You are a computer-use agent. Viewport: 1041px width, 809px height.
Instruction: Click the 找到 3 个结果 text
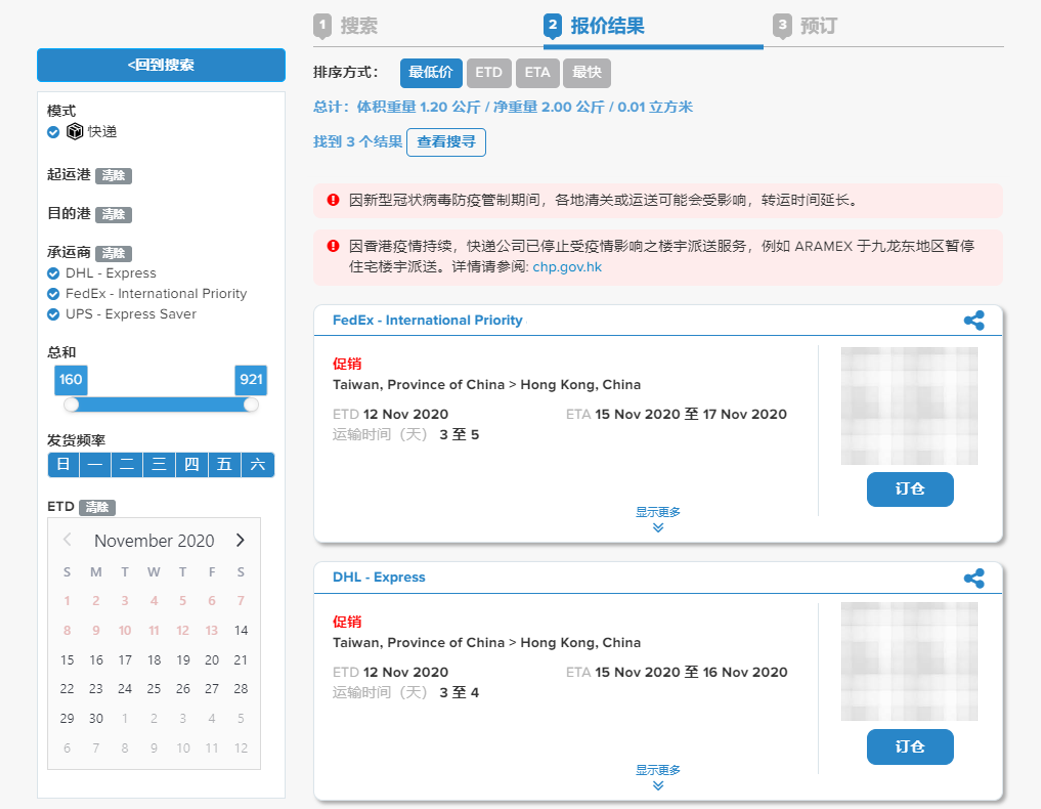358,141
